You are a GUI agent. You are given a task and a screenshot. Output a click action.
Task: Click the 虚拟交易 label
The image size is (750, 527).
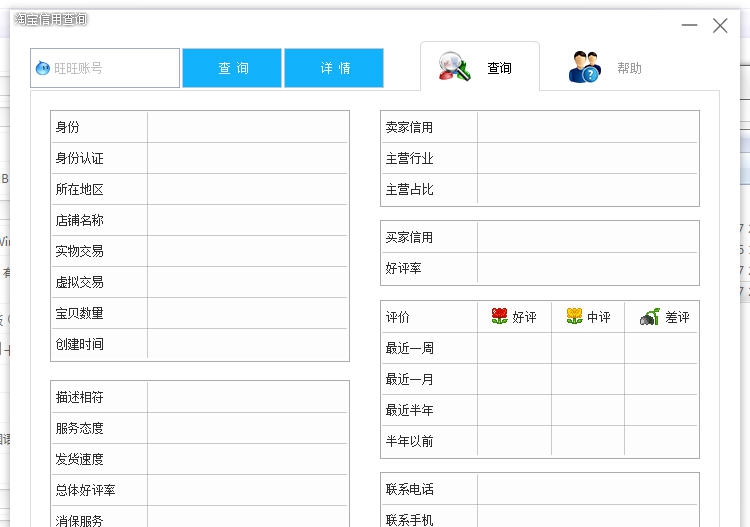(79, 282)
